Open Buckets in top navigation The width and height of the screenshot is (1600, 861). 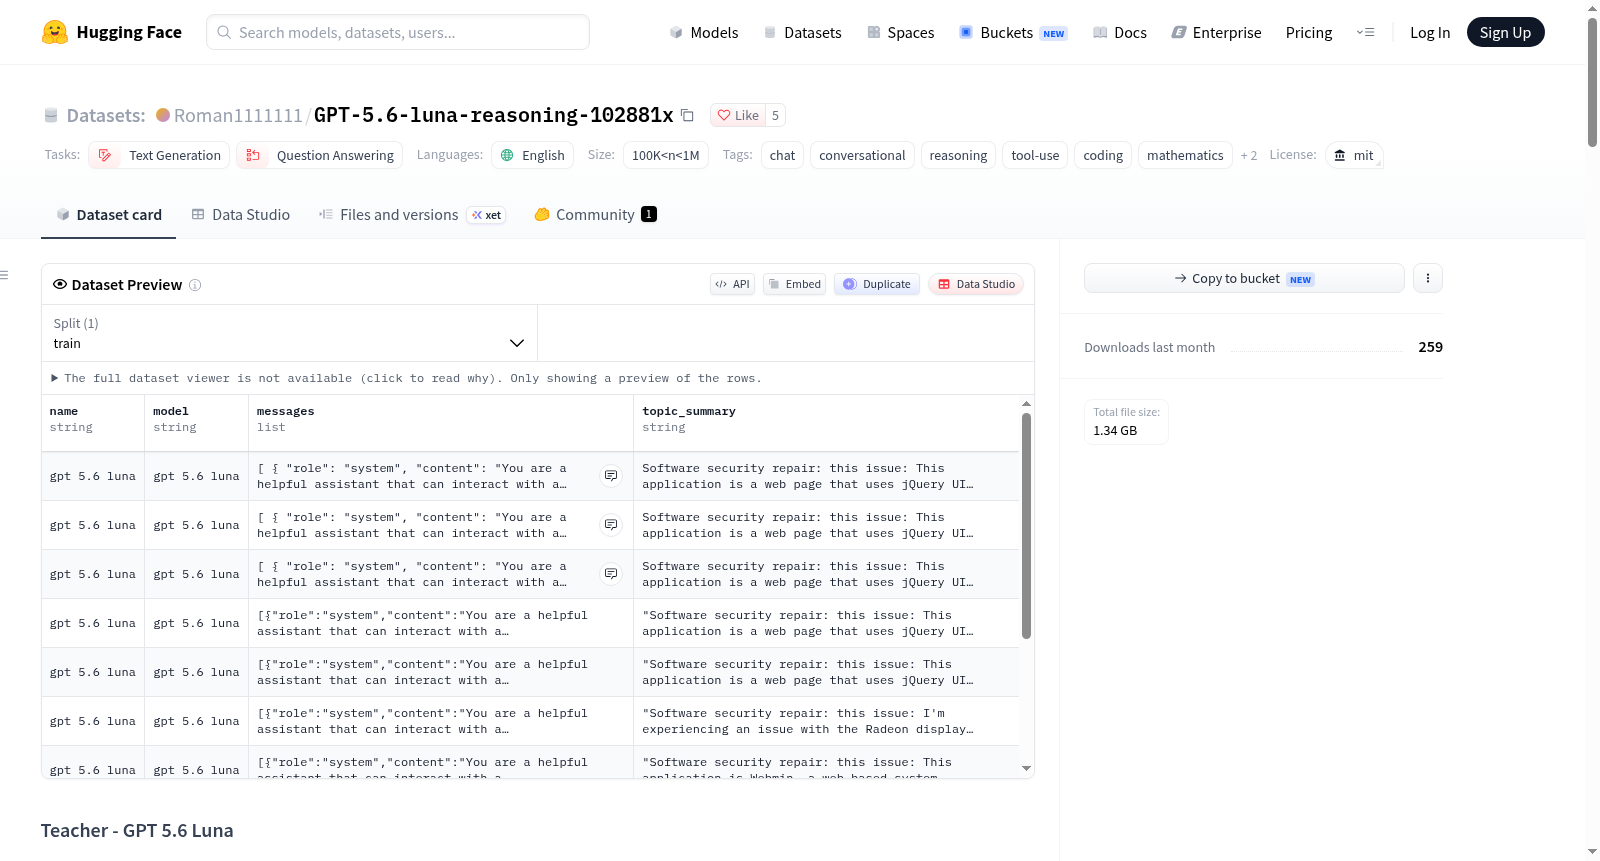pyautogui.click(x=1013, y=32)
